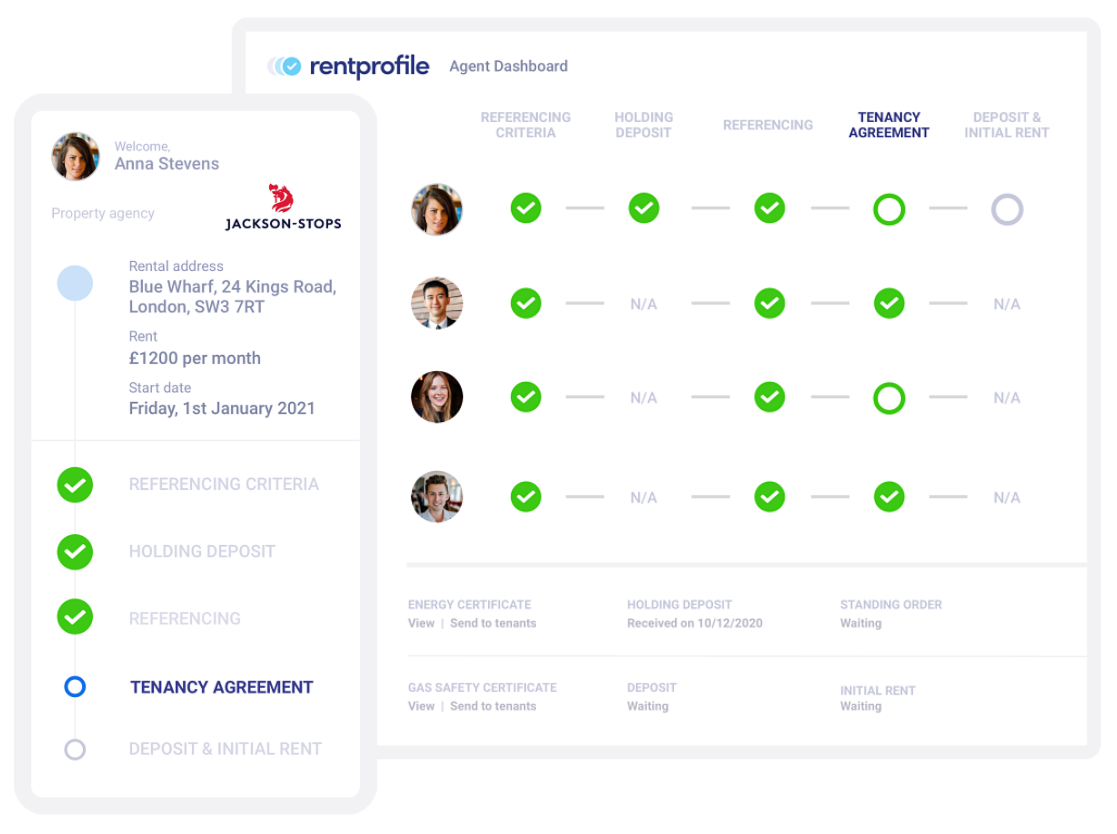1117x834 pixels.
Task: Select Anna's completed Referencing Criteria checkmark
Action: pyautogui.click(x=526, y=208)
